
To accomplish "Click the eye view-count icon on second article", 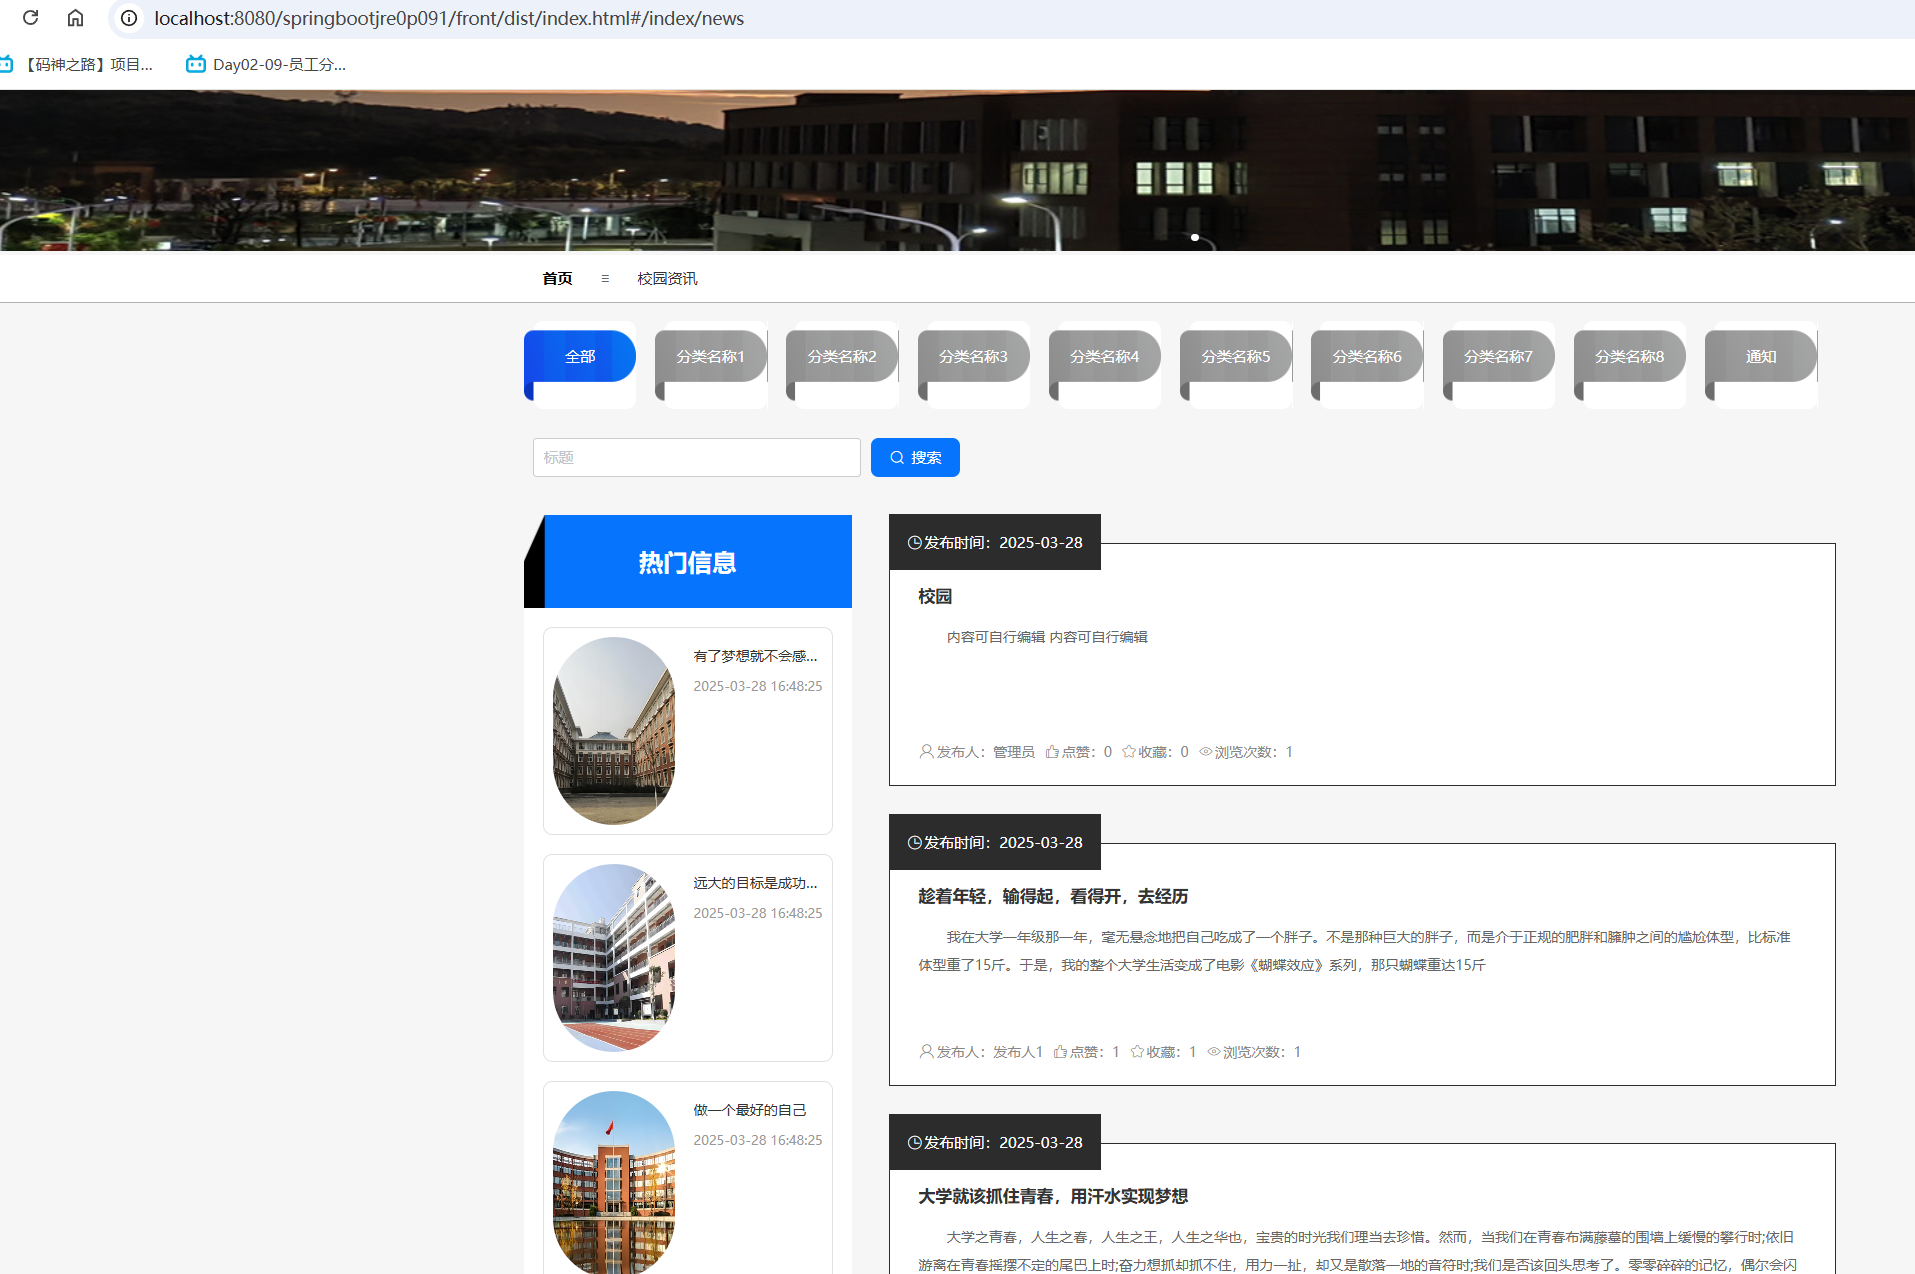I will pos(1213,1052).
